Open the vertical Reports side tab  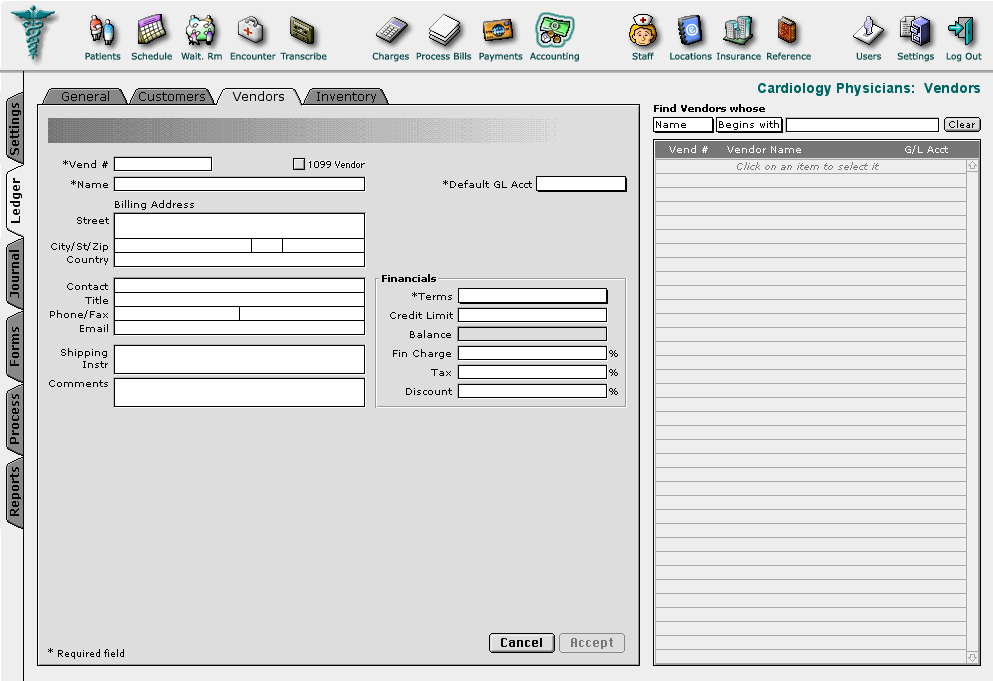pos(15,492)
